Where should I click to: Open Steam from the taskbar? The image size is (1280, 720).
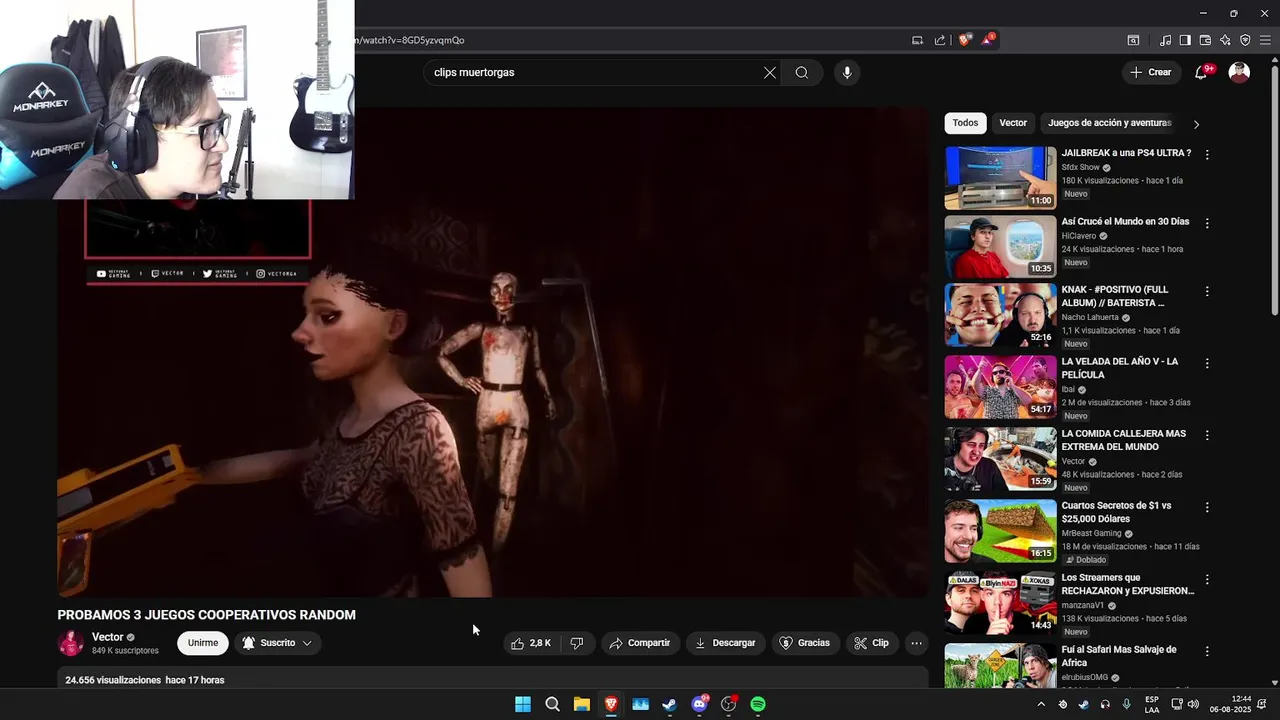click(669, 704)
